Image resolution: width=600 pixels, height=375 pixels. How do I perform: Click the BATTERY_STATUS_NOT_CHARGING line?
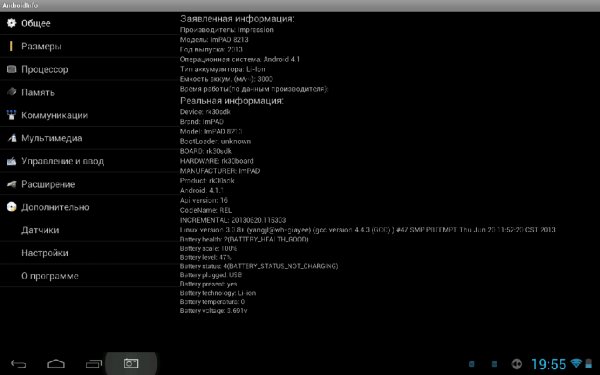259,266
